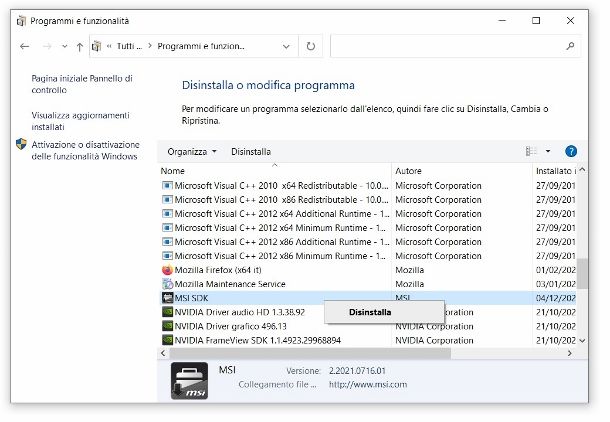
Task: Select Visual C++ 2010 x86 Redistributable entry
Action: (x=281, y=200)
